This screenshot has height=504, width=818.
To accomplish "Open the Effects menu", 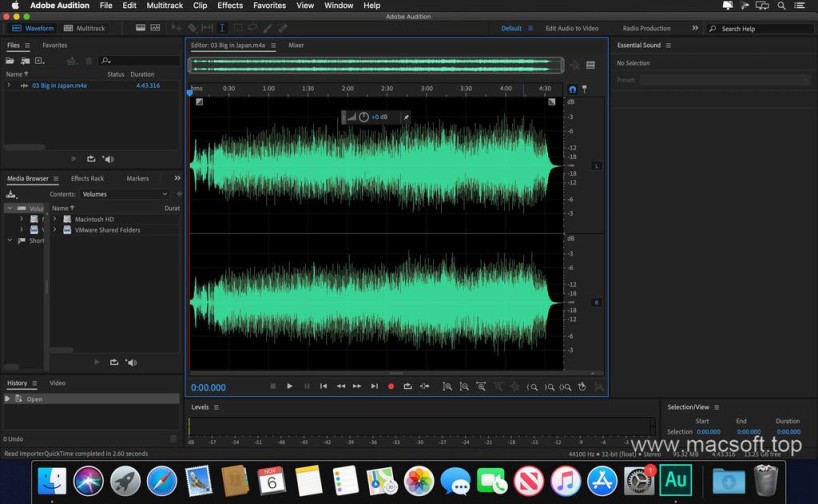I will point(230,6).
